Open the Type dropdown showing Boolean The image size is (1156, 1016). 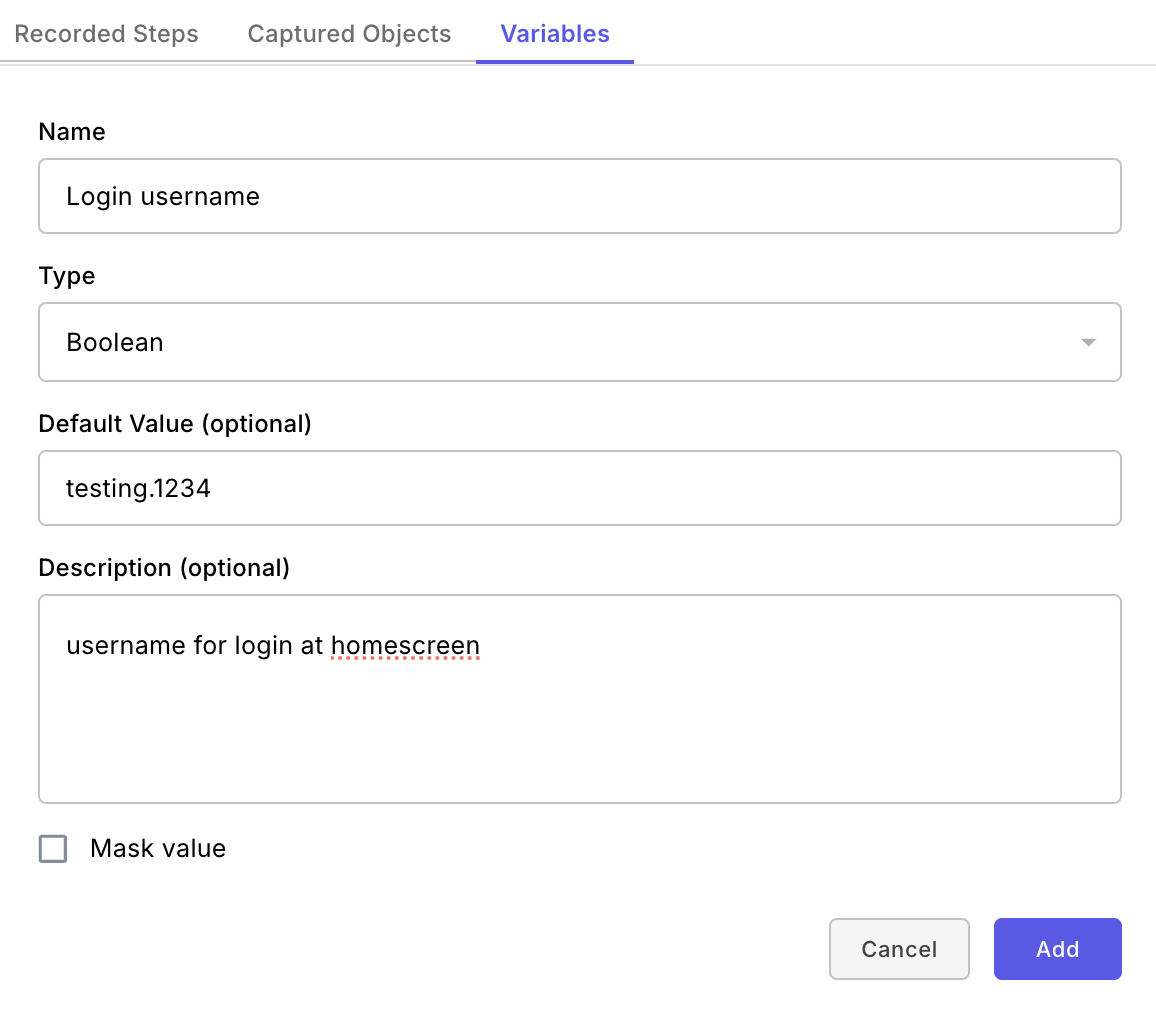(579, 342)
